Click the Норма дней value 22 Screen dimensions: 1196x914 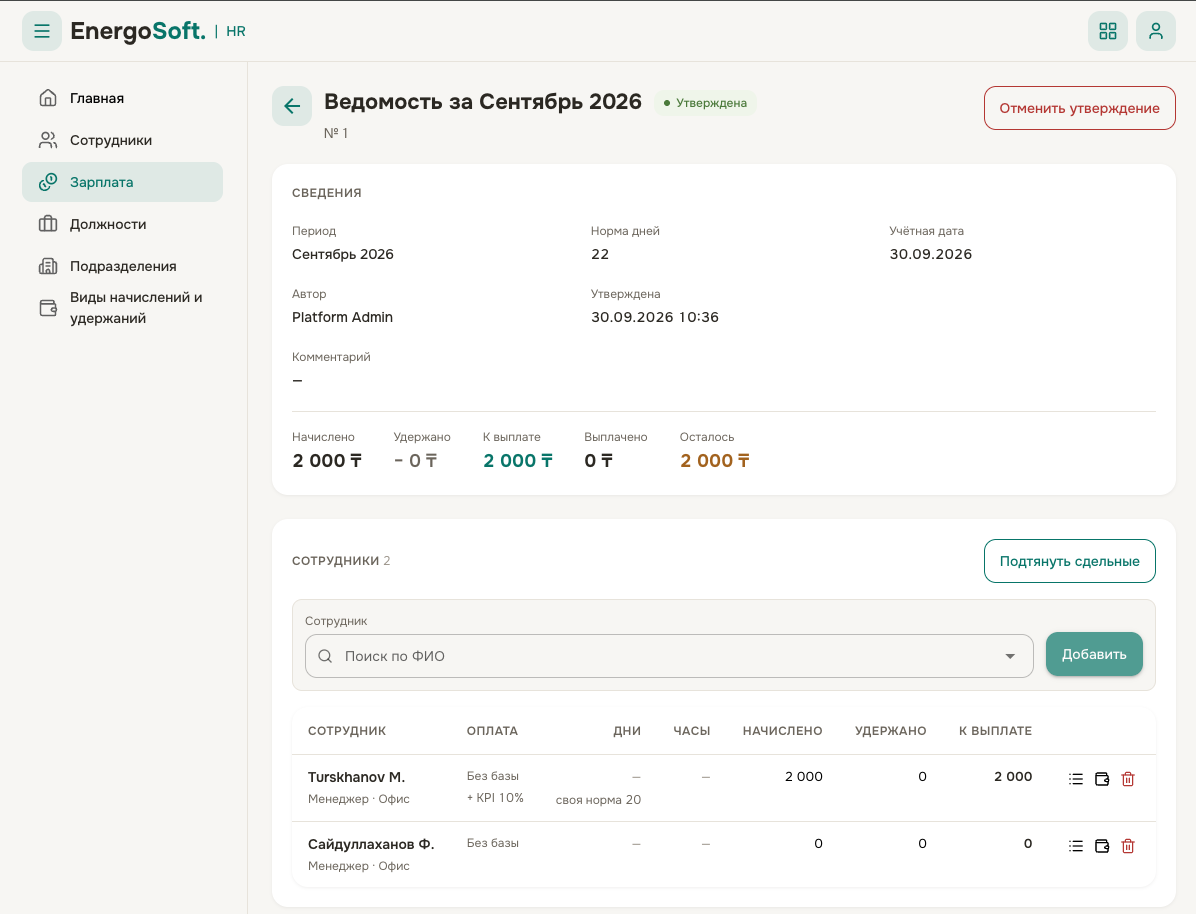coord(600,254)
